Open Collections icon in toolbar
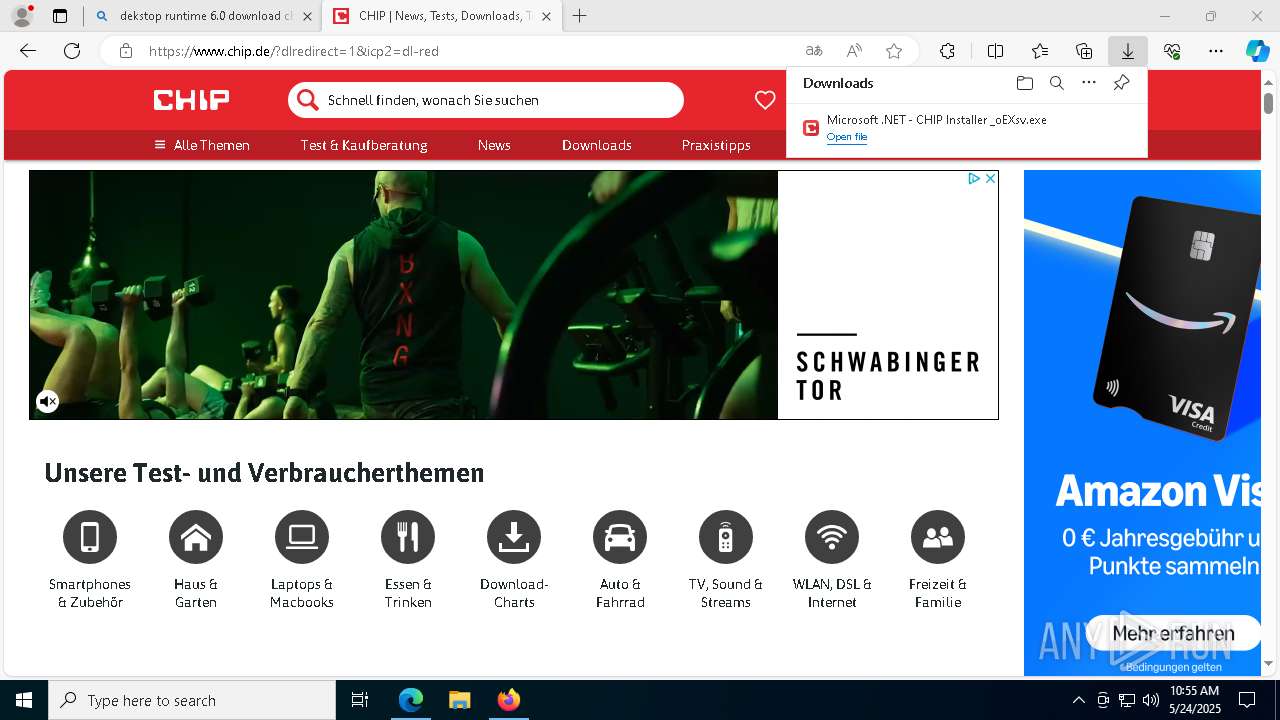This screenshot has height=720, width=1280. (x=1084, y=51)
